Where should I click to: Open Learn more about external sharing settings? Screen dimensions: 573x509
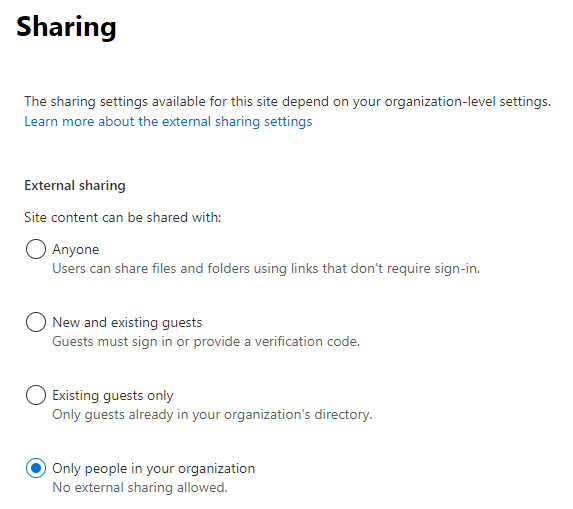[x=168, y=121]
